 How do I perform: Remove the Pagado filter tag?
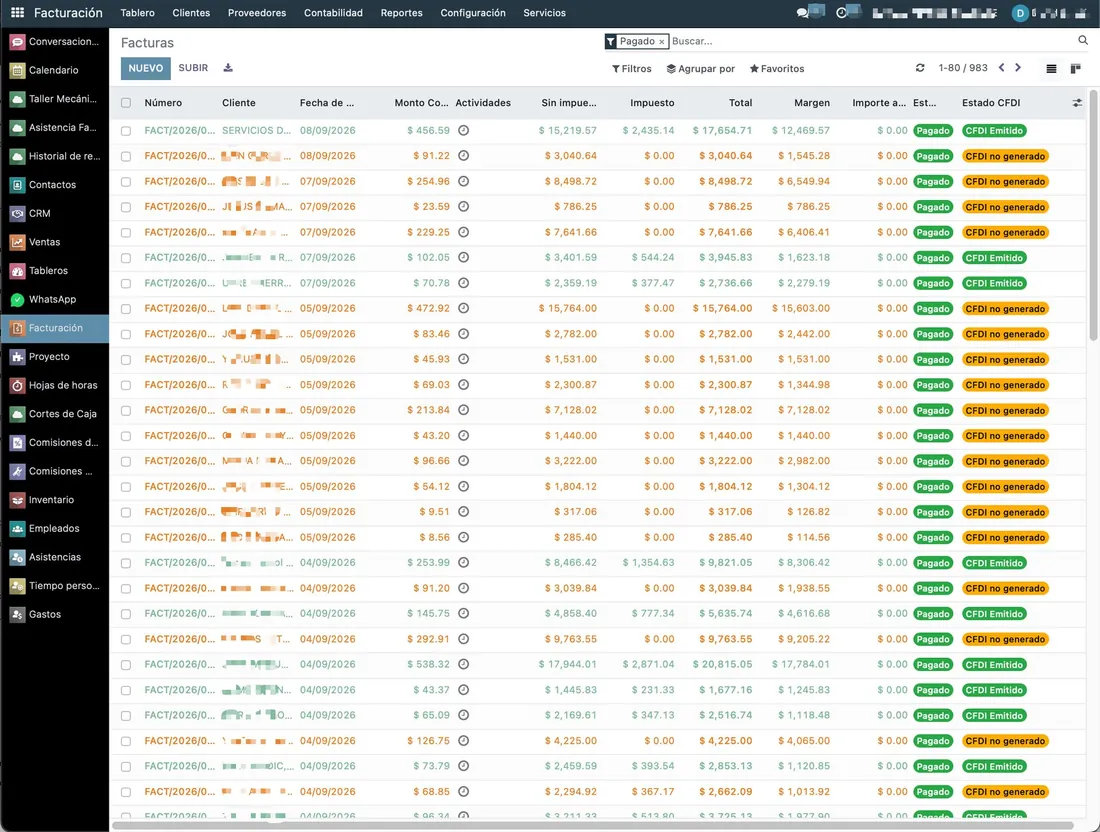[662, 42]
